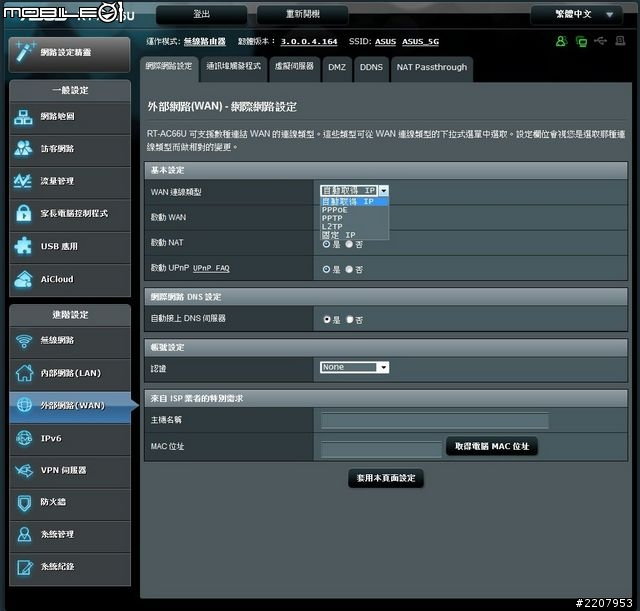This screenshot has height=611, width=640.
Task: Click the USB status icon at top right
Action: coord(599,42)
